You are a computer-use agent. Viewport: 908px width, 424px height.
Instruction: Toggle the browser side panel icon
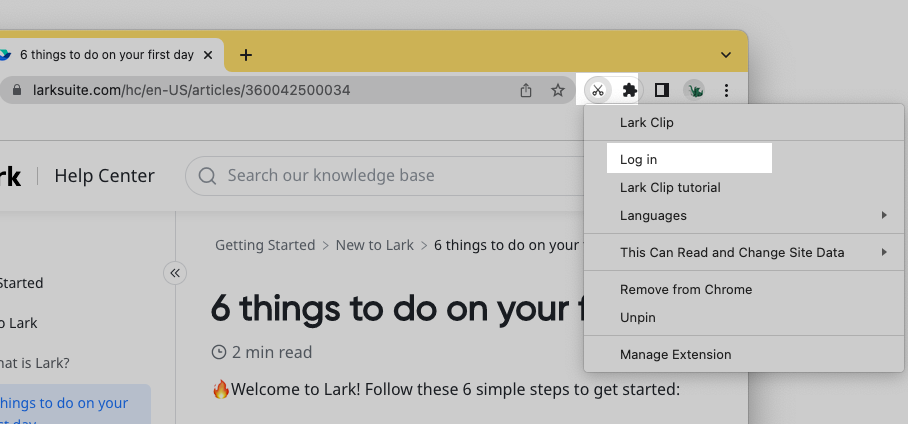[662, 90]
